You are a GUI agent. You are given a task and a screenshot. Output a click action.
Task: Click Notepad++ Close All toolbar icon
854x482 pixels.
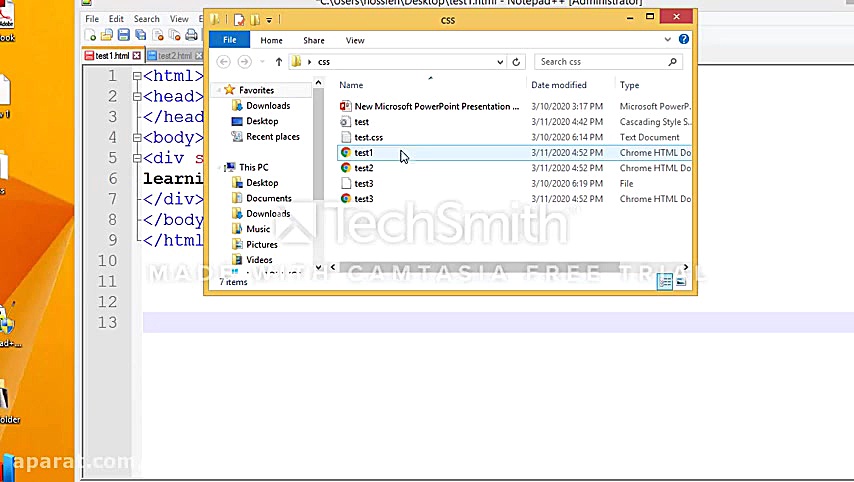pos(174,35)
